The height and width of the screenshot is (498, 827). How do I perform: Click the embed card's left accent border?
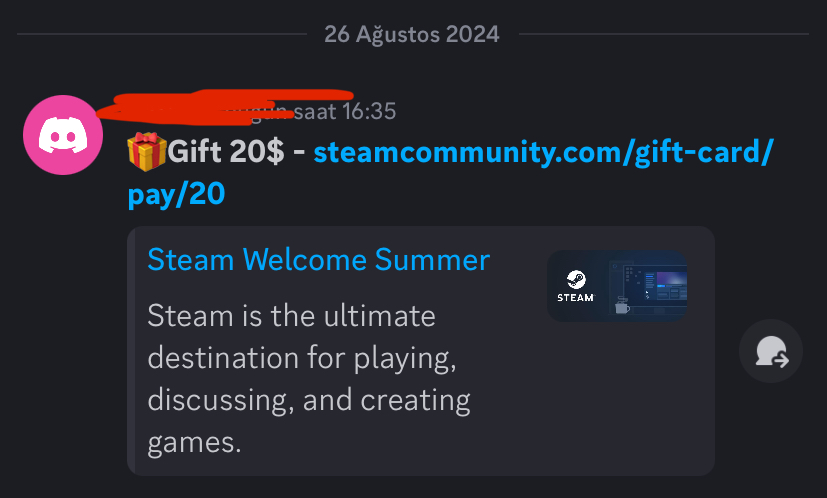(x=131, y=351)
